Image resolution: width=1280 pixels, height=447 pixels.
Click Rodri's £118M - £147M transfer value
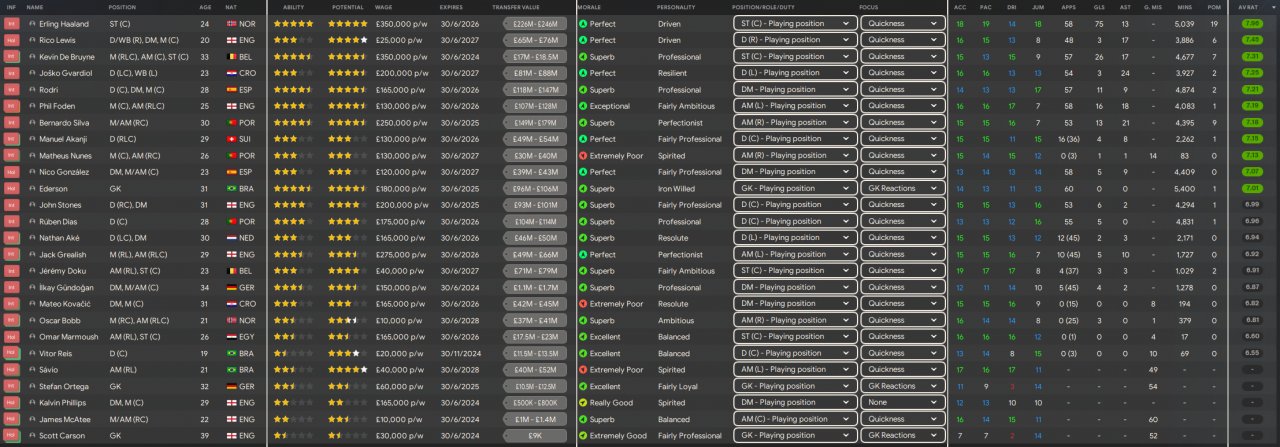[x=534, y=89]
